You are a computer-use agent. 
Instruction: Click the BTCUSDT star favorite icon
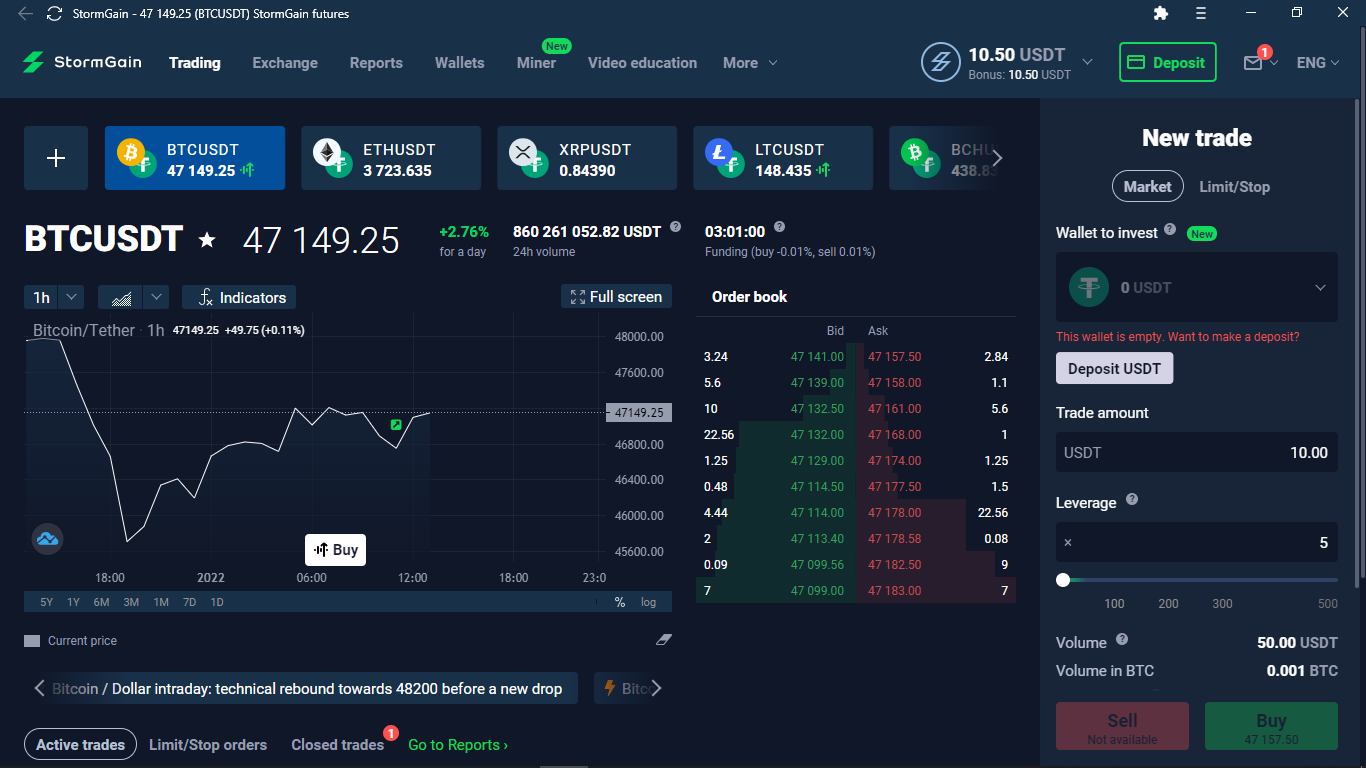pyautogui.click(x=207, y=240)
